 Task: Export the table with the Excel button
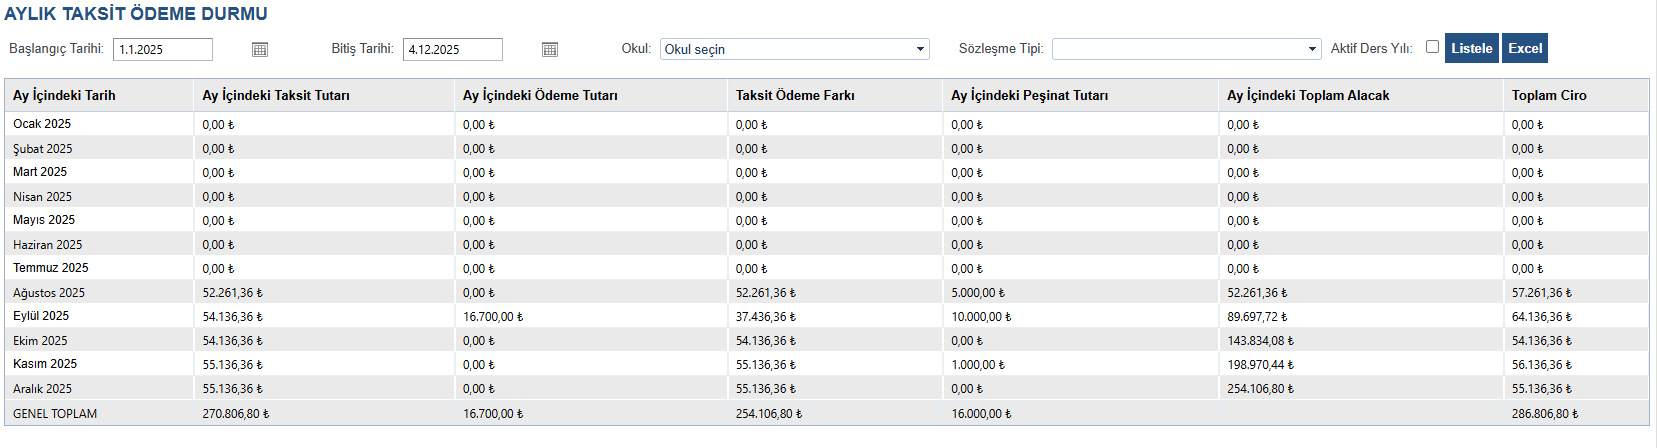tap(1525, 48)
